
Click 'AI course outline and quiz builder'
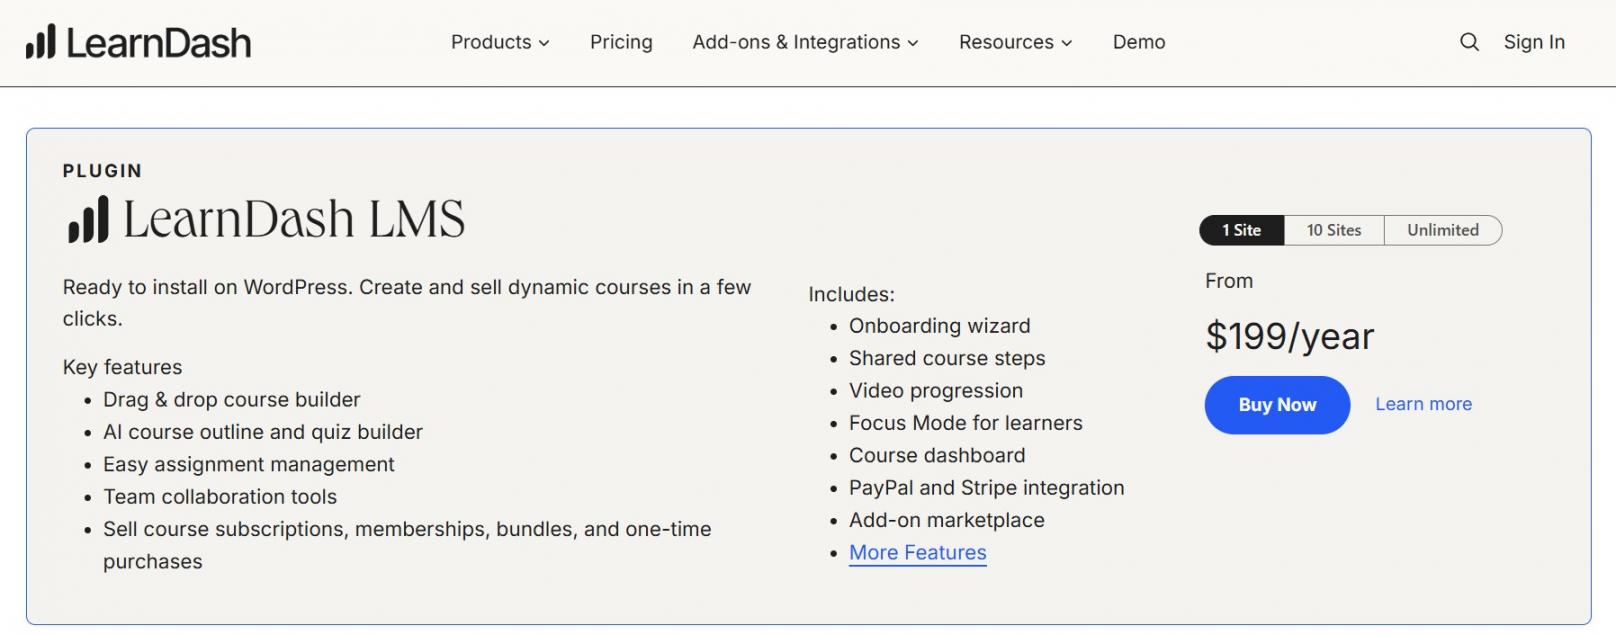point(263,432)
